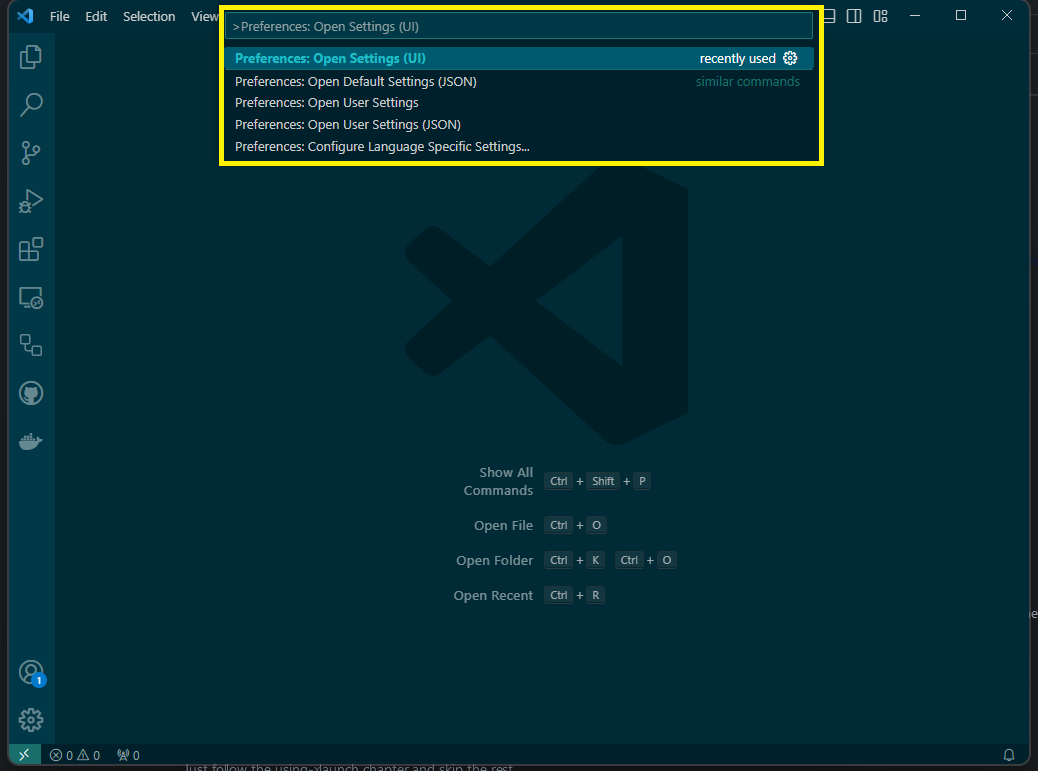Open the Run and Debug view
The image size is (1038, 771).
[31, 201]
